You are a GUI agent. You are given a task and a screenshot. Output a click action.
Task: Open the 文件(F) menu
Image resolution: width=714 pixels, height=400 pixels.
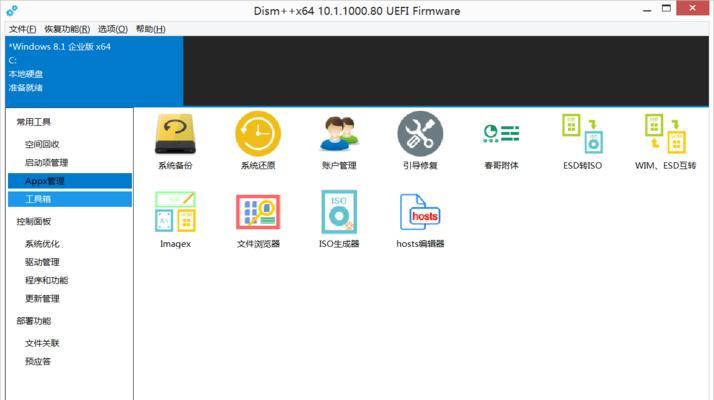click(x=22, y=29)
